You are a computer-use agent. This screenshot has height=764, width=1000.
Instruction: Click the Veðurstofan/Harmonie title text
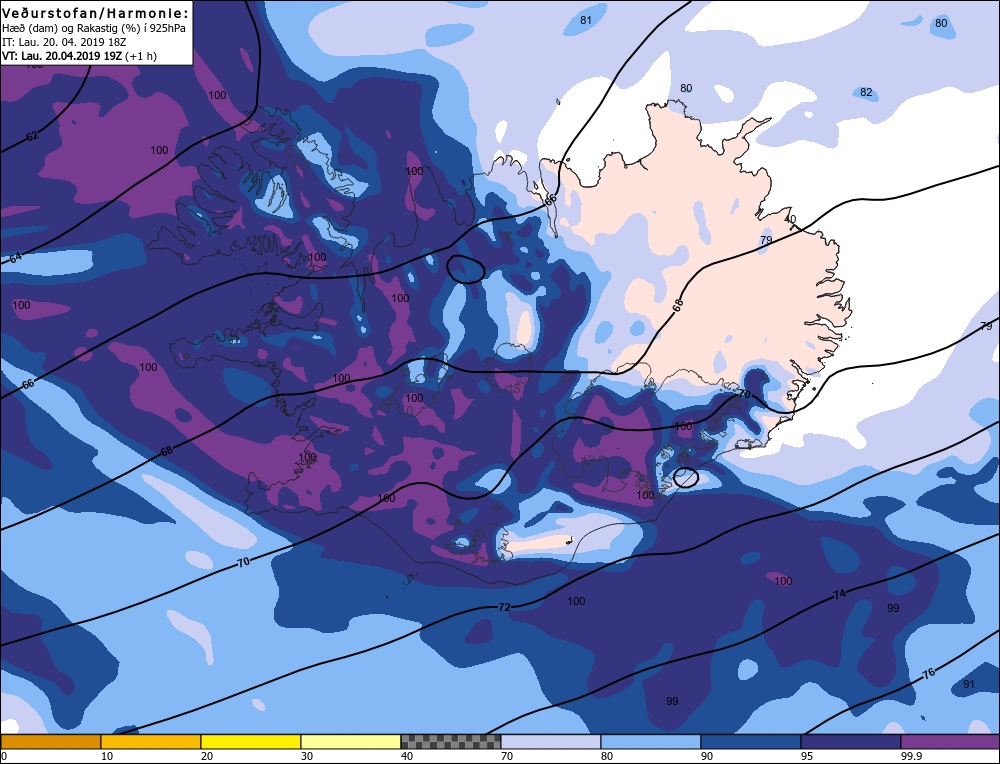96,13
